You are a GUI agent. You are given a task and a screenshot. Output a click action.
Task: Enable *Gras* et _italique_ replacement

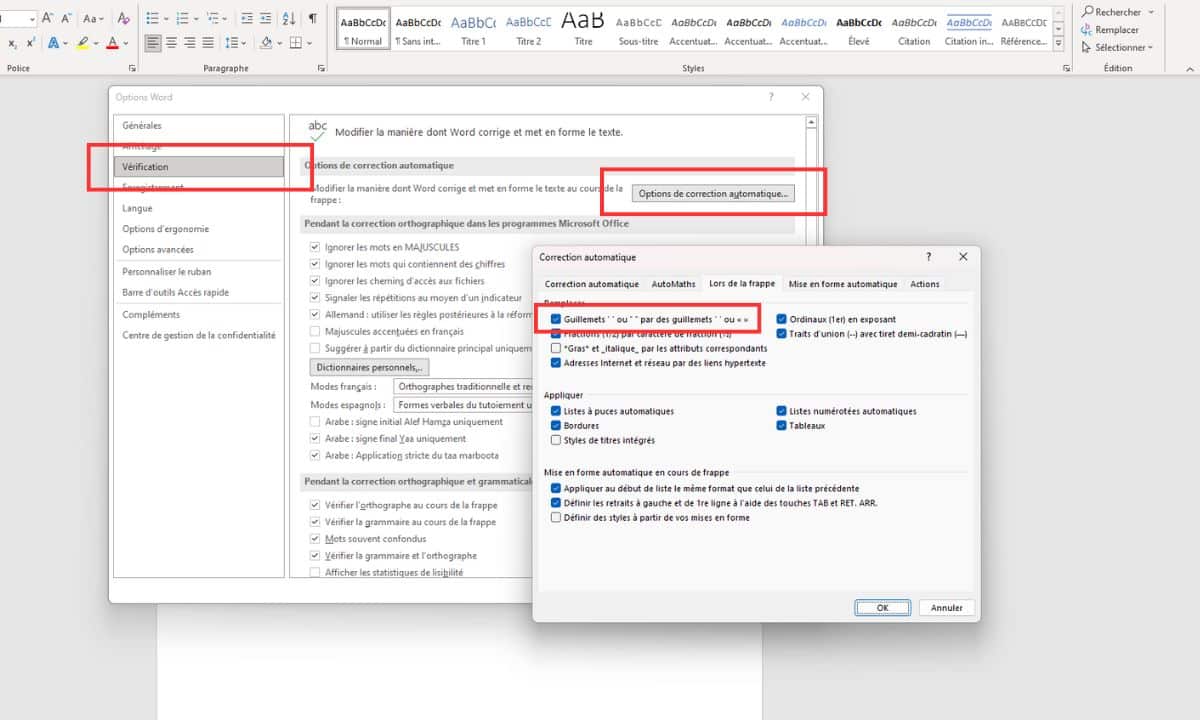[556, 348]
